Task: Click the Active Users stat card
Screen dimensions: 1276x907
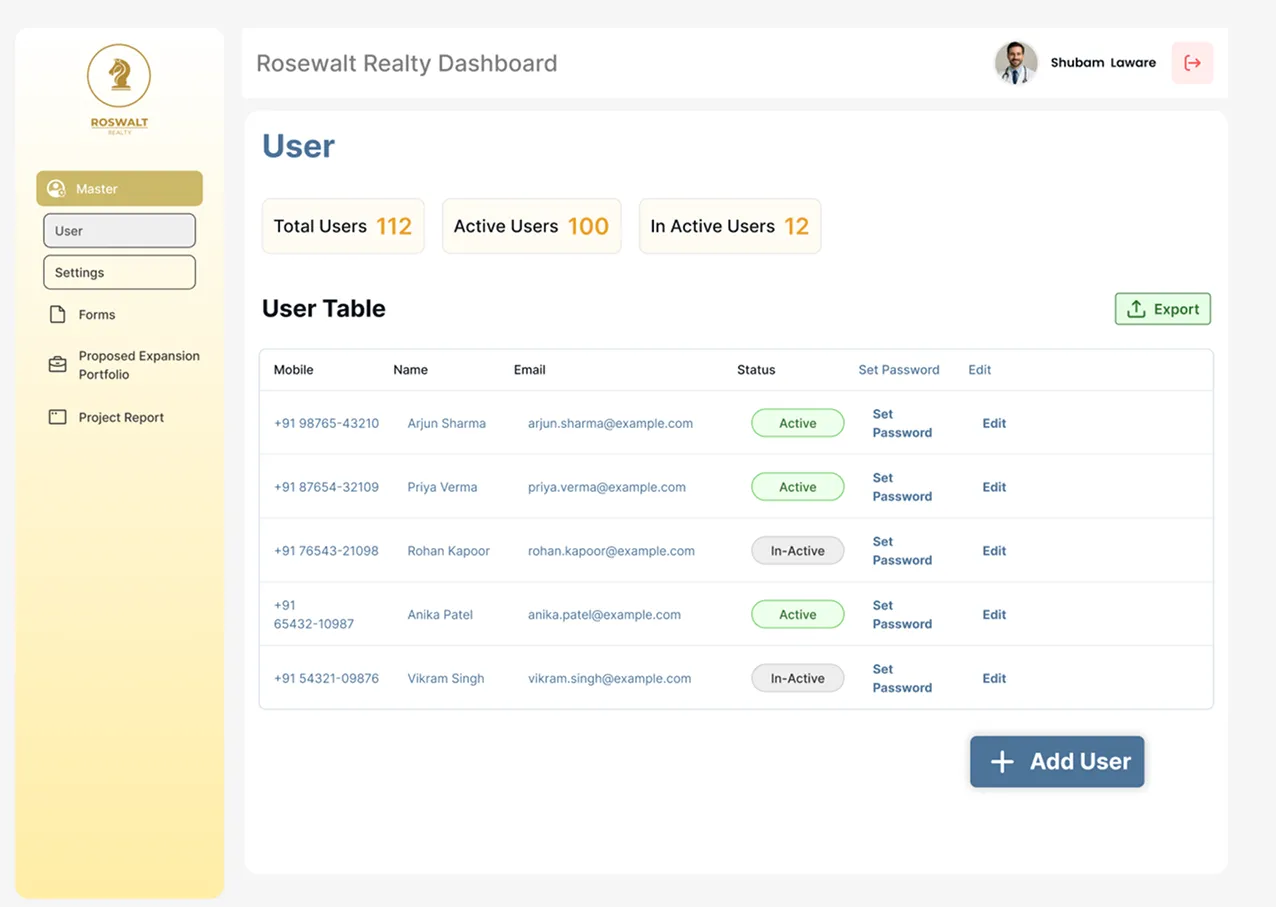Action: [x=531, y=226]
